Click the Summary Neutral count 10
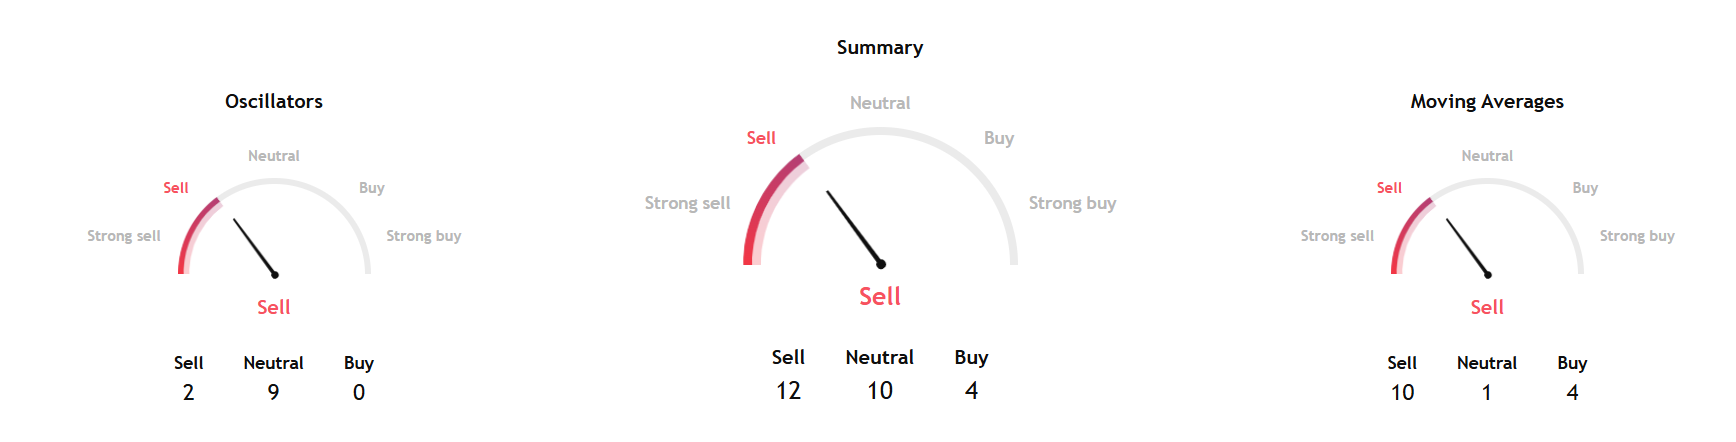Viewport: 1736px width, 442px height. 880,391
